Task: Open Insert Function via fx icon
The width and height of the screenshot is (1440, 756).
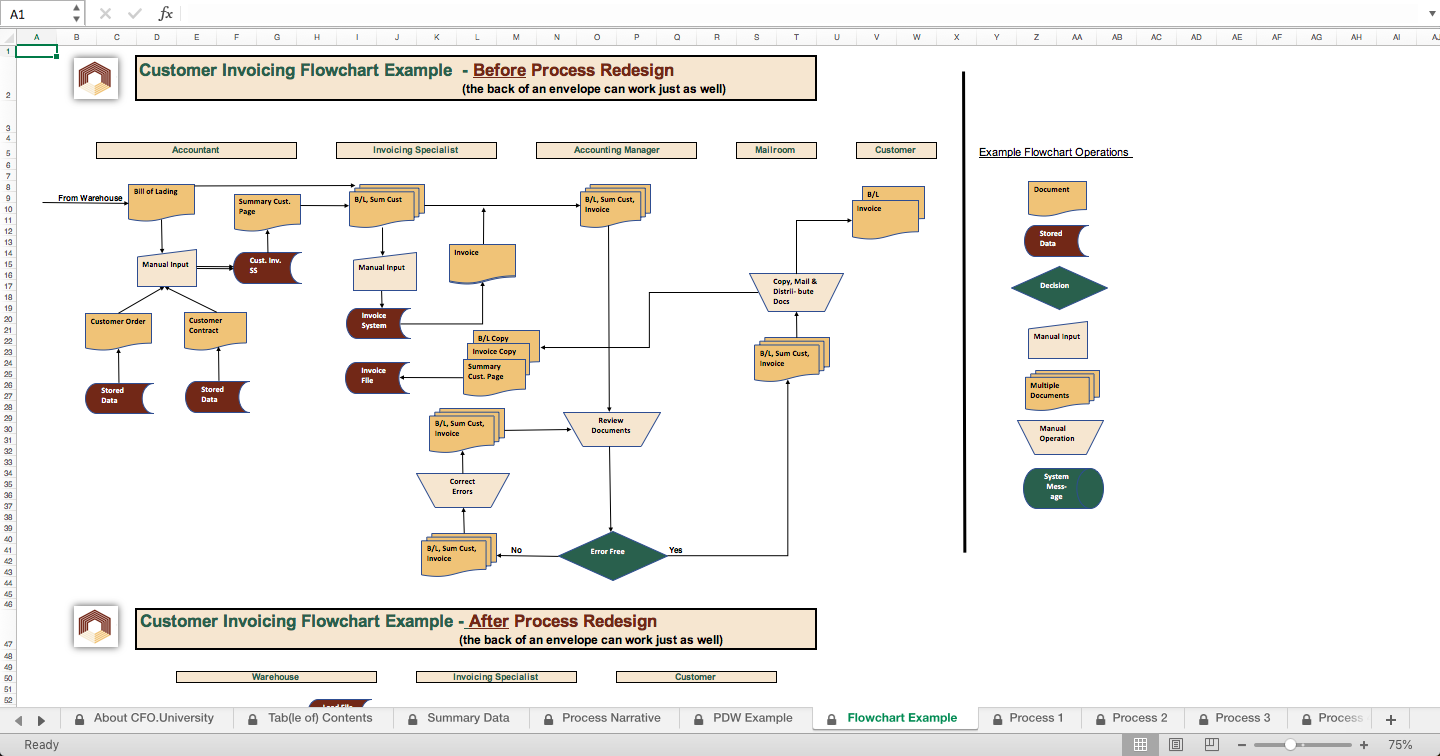Action: coord(166,14)
